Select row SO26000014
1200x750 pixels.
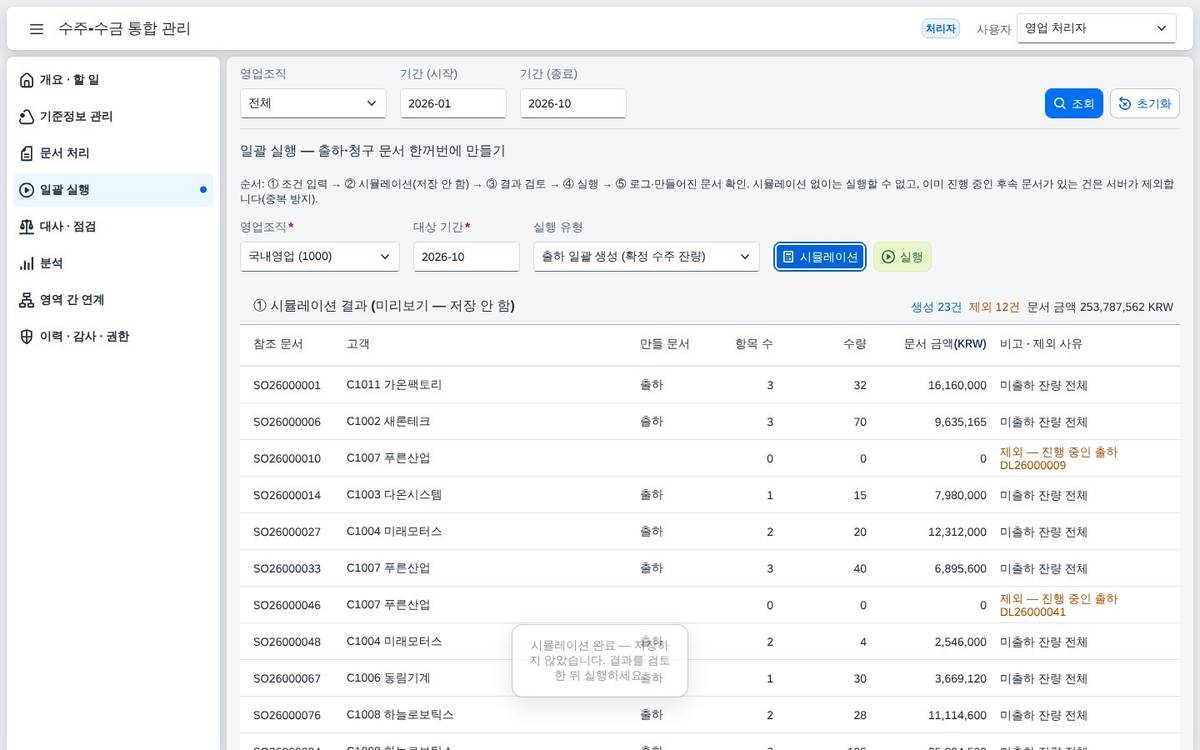coord(710,495)
